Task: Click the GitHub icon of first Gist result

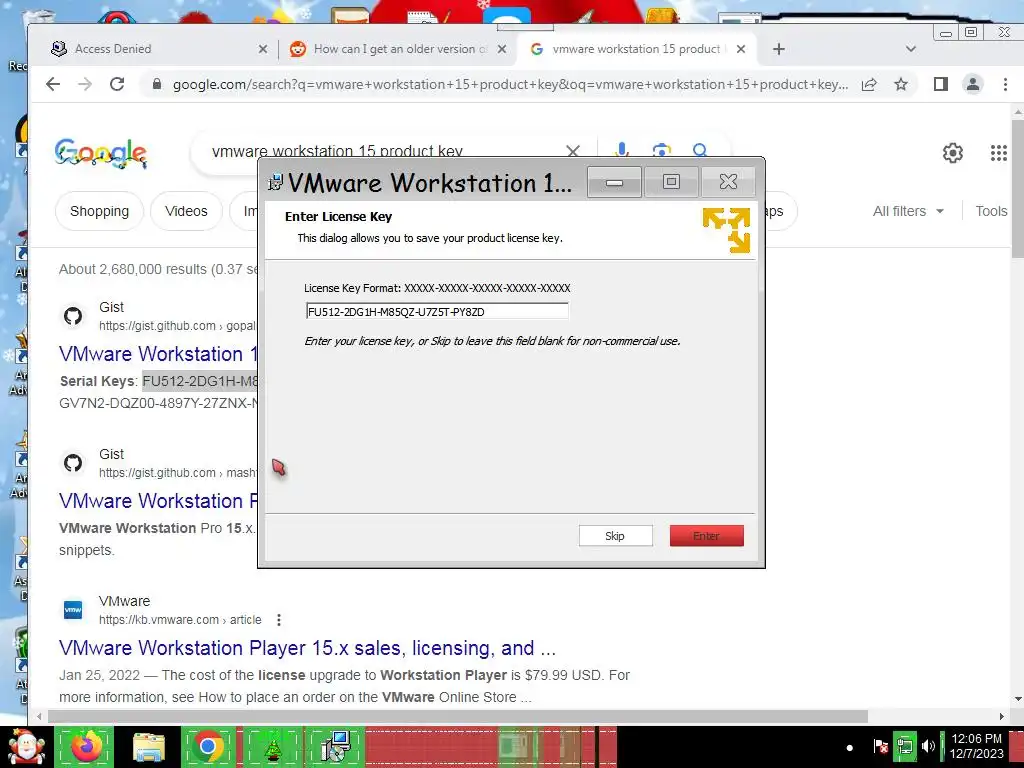Action: [x=73, y=316]
